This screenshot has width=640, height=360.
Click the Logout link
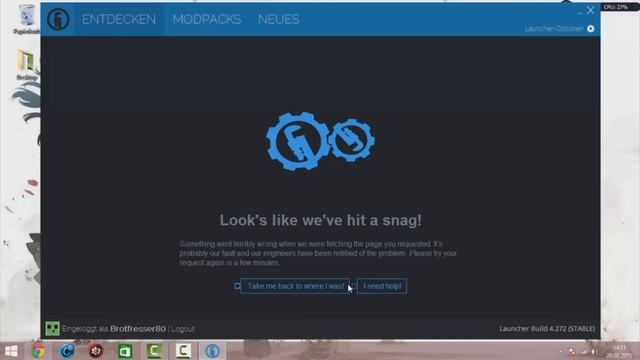(183, 329)
